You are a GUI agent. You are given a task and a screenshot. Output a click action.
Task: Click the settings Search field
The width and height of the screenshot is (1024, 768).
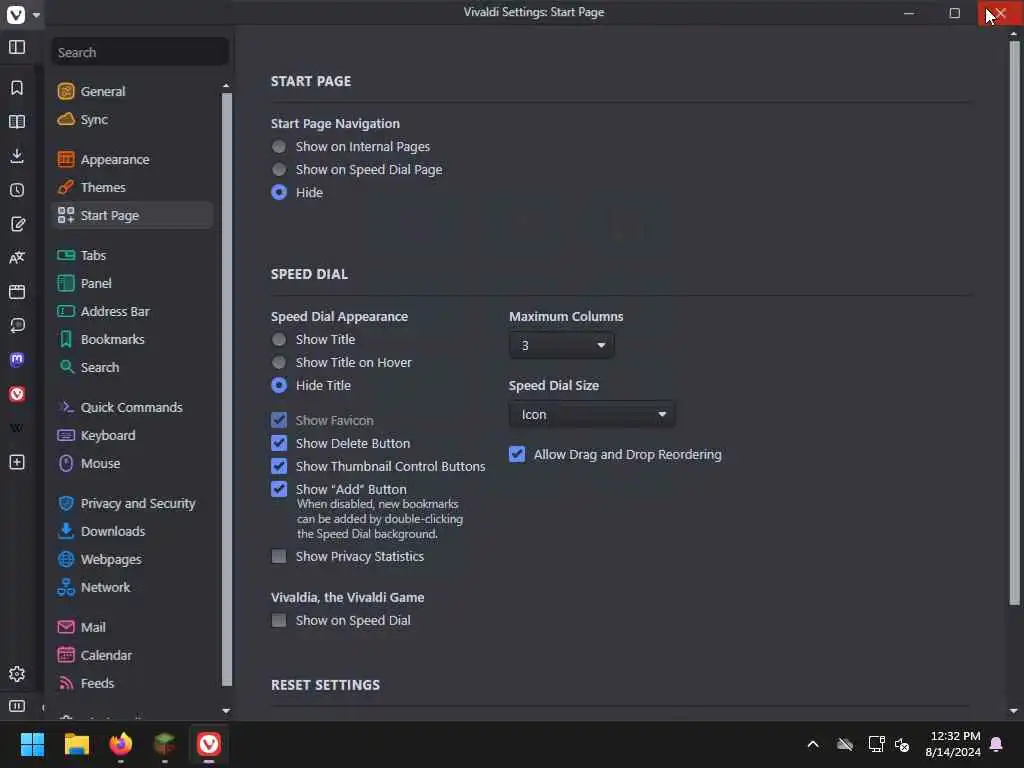140,52
